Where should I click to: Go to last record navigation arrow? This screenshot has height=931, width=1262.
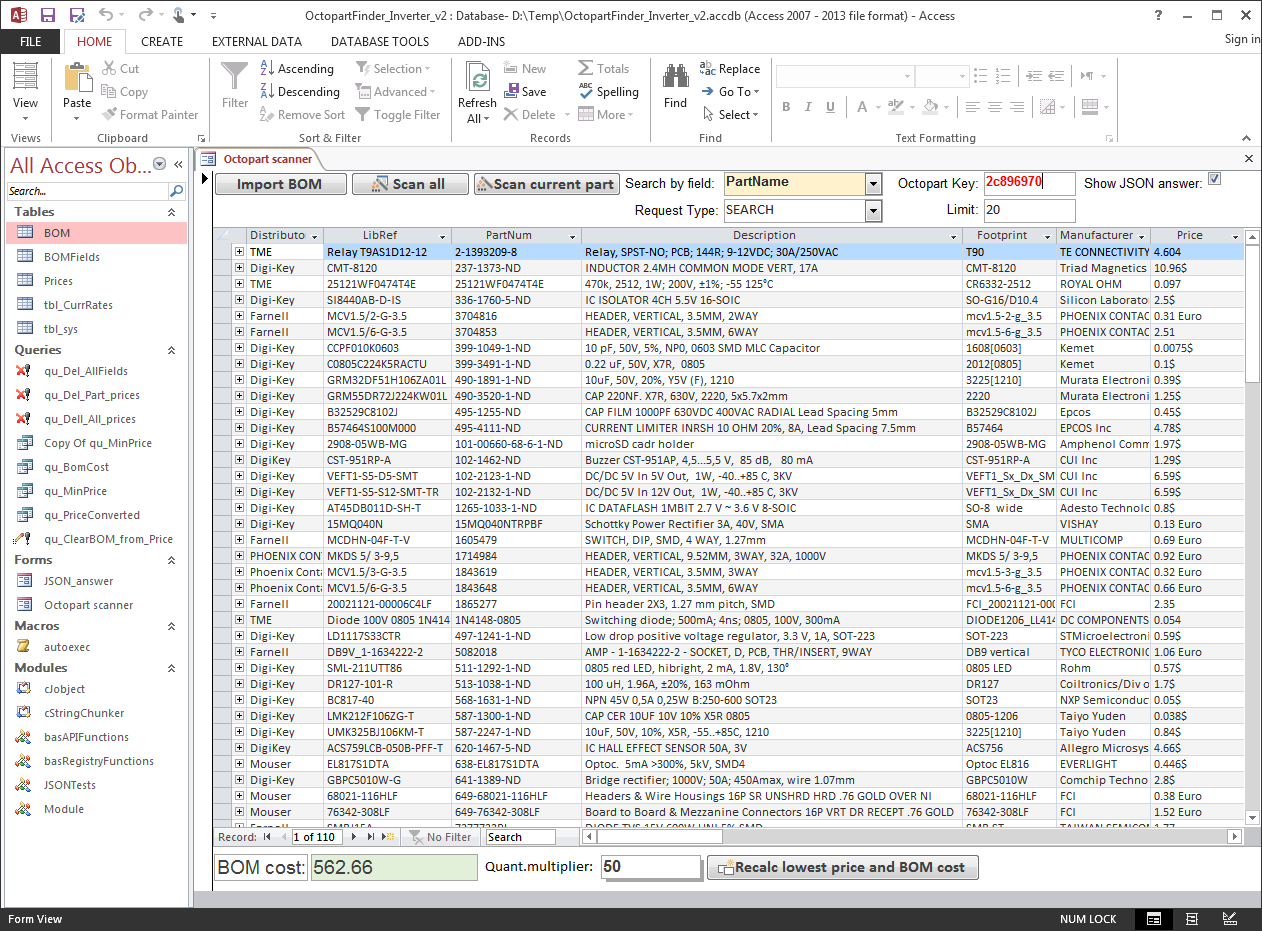[371, 837]
